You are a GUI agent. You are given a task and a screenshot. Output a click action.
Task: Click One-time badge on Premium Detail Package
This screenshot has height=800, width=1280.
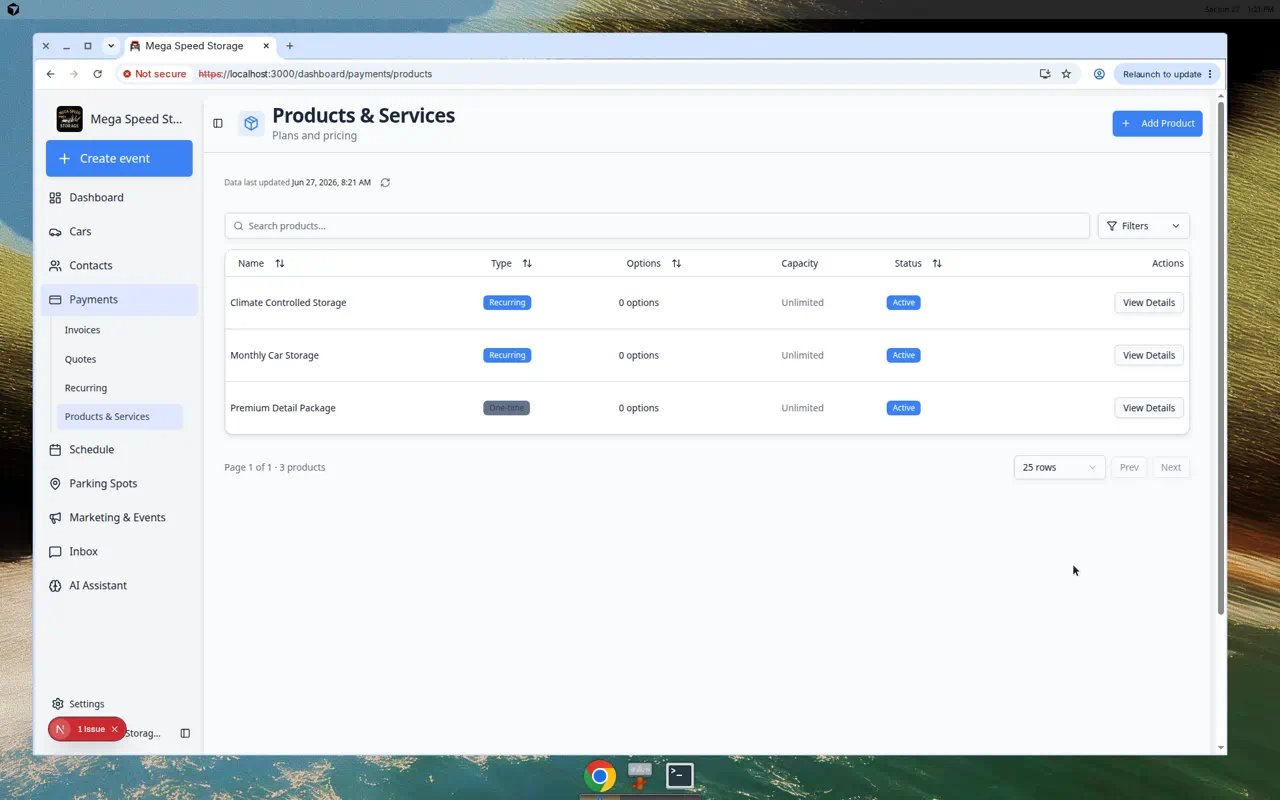(x=506, y=408)
